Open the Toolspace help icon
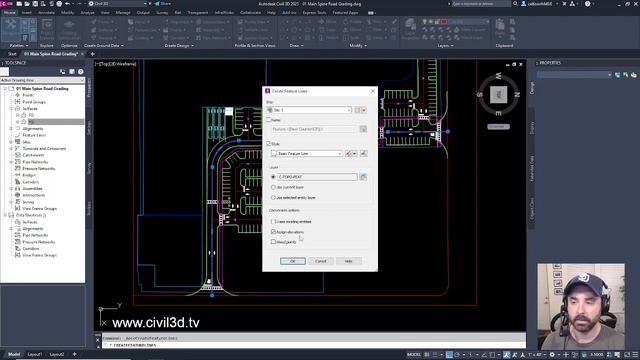Screen dimensions: 640x360 [x=81, y=71]
